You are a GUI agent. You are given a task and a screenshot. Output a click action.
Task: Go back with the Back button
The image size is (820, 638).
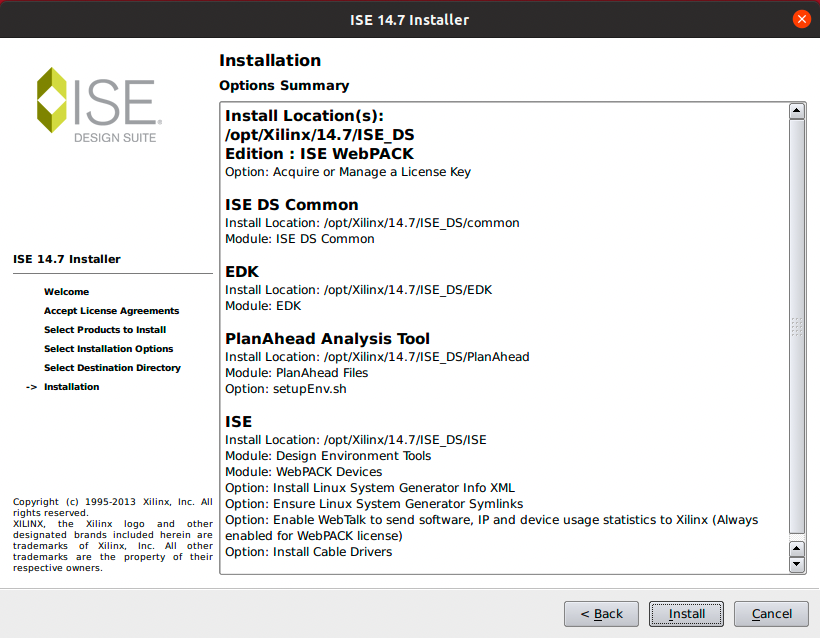(x=601, y=613)
